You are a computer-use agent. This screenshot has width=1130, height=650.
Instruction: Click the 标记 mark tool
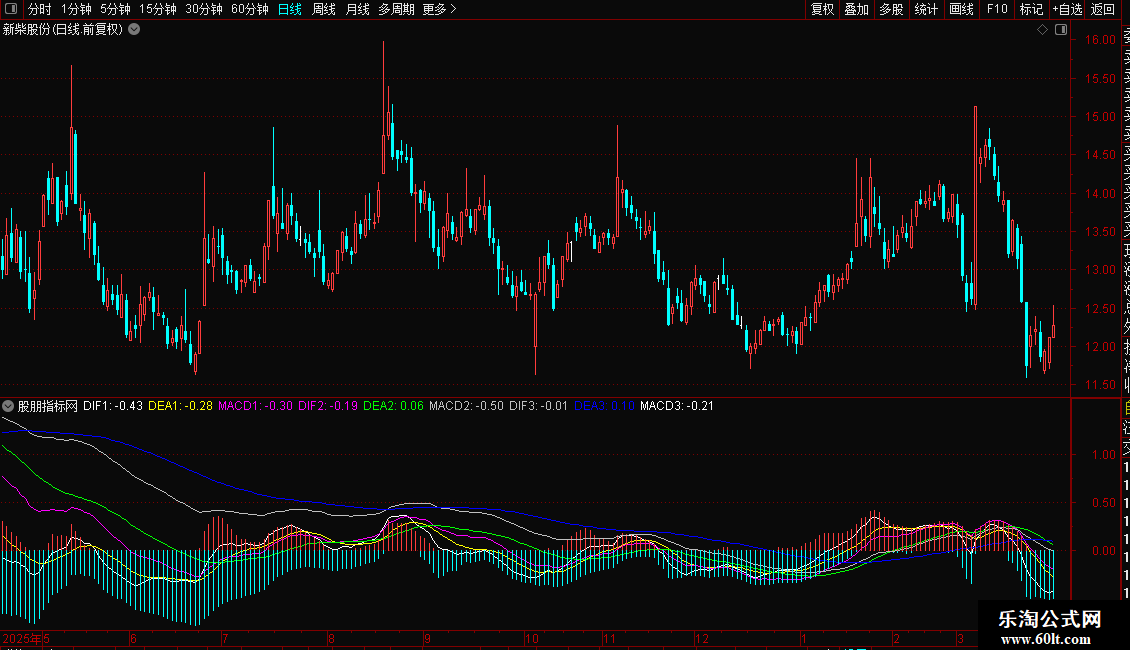1030,9
